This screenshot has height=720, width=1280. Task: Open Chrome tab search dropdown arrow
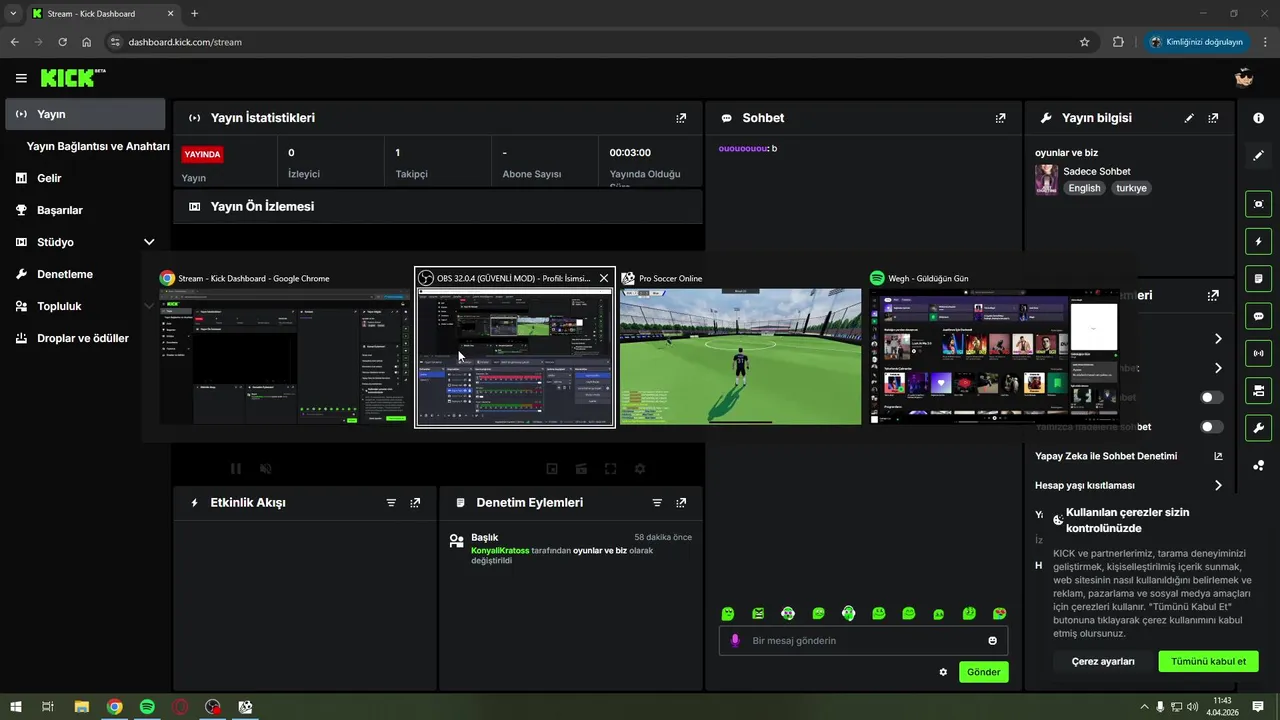point(13,13)
